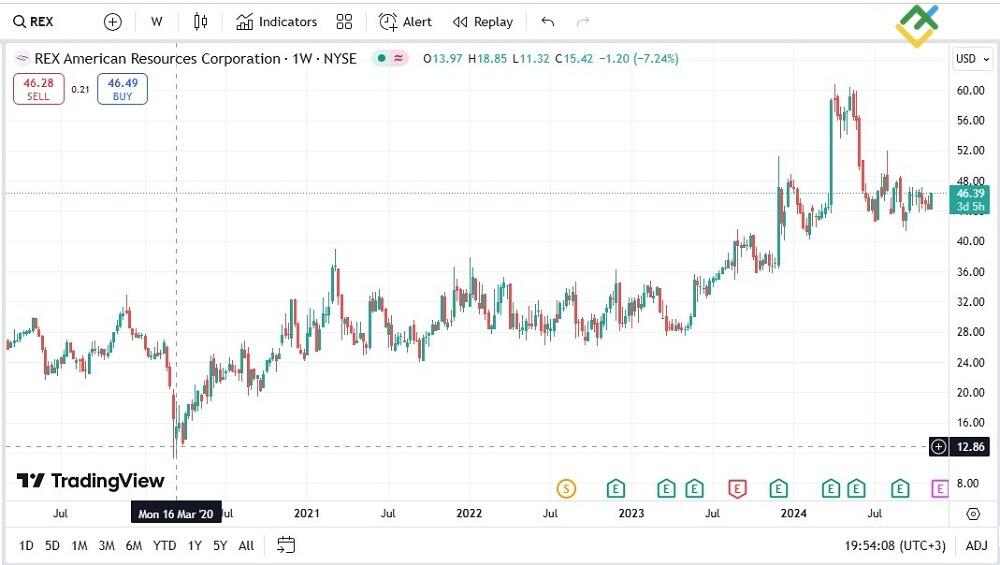Open the earnings E marker before Jul 2024
The image size is (1000, 565).
(856, 489)
